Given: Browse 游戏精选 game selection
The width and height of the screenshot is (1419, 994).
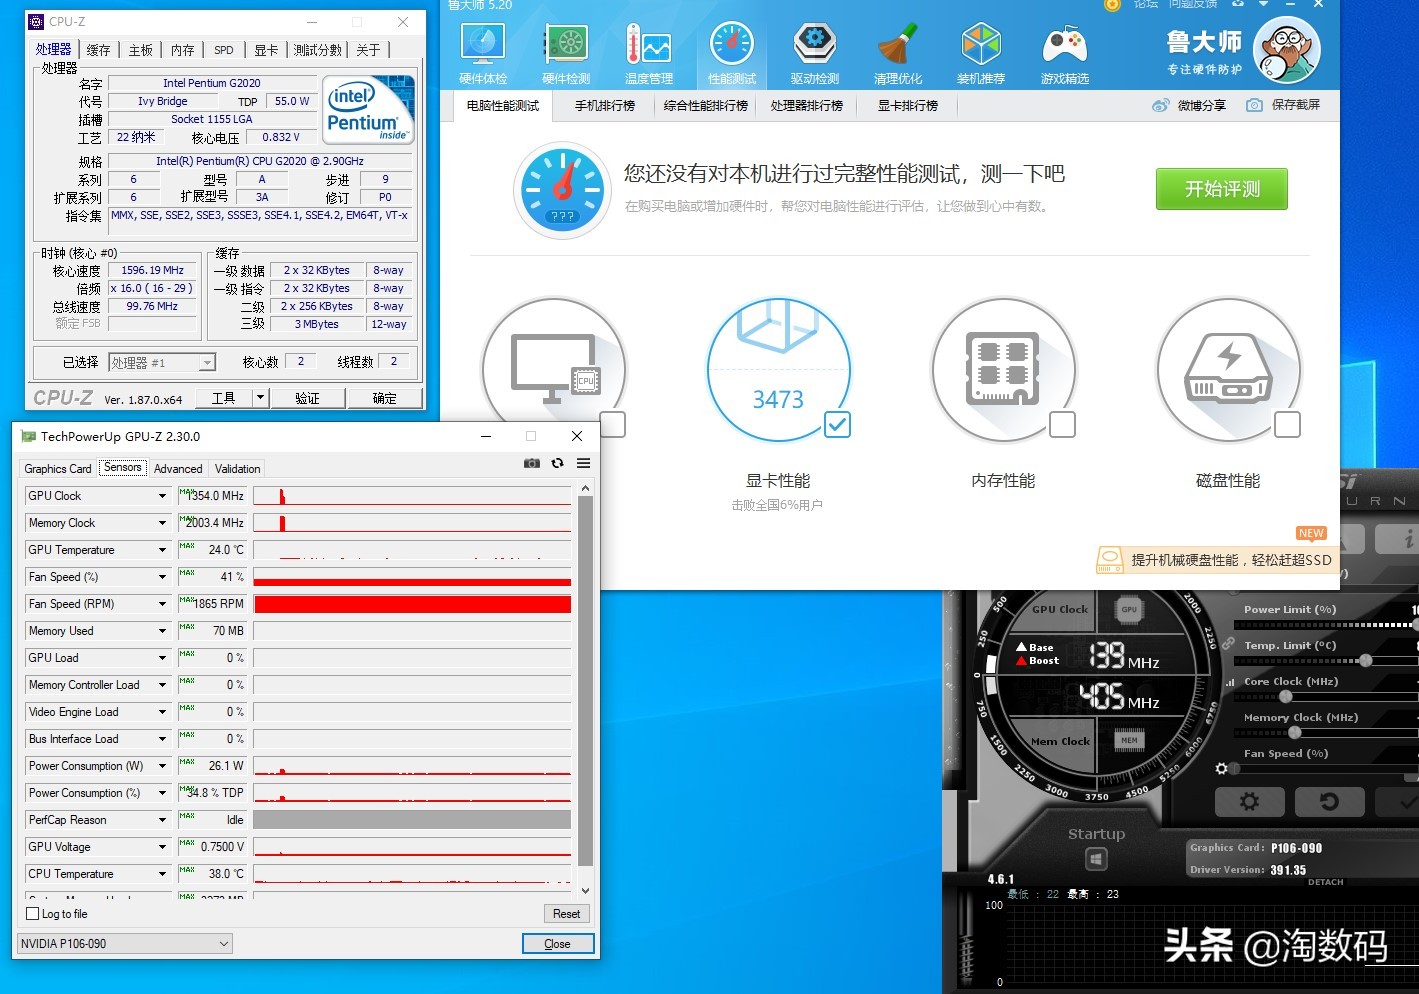Looking at the screenshot, I should click(x=1063, y=50).
